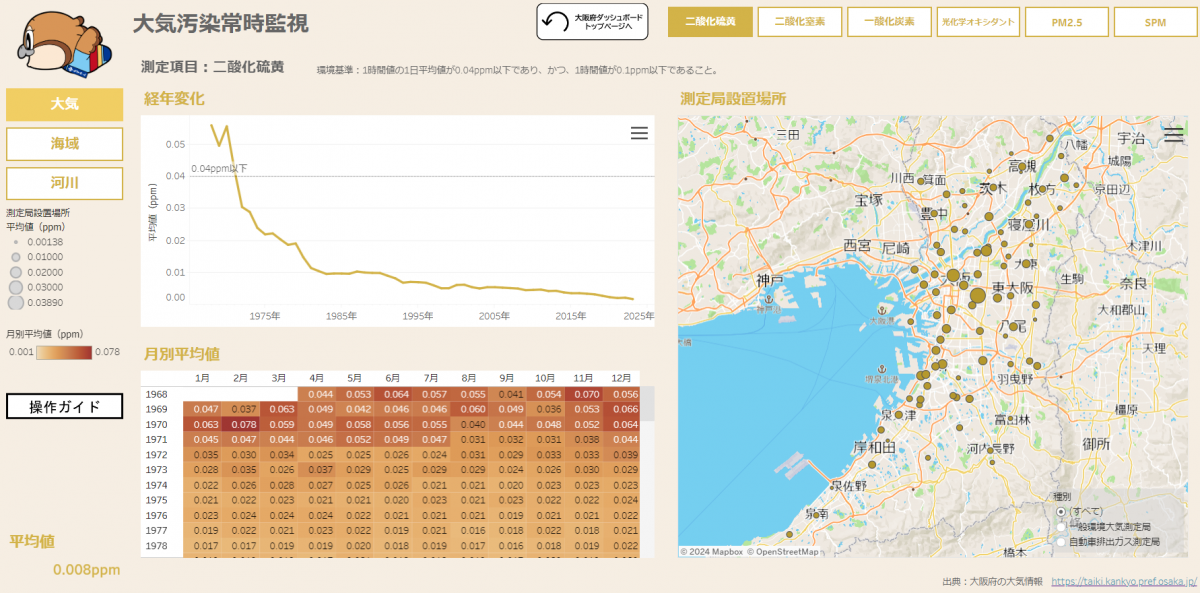Switch to the 二酸化窒素 tab

[x=799, y=22]
